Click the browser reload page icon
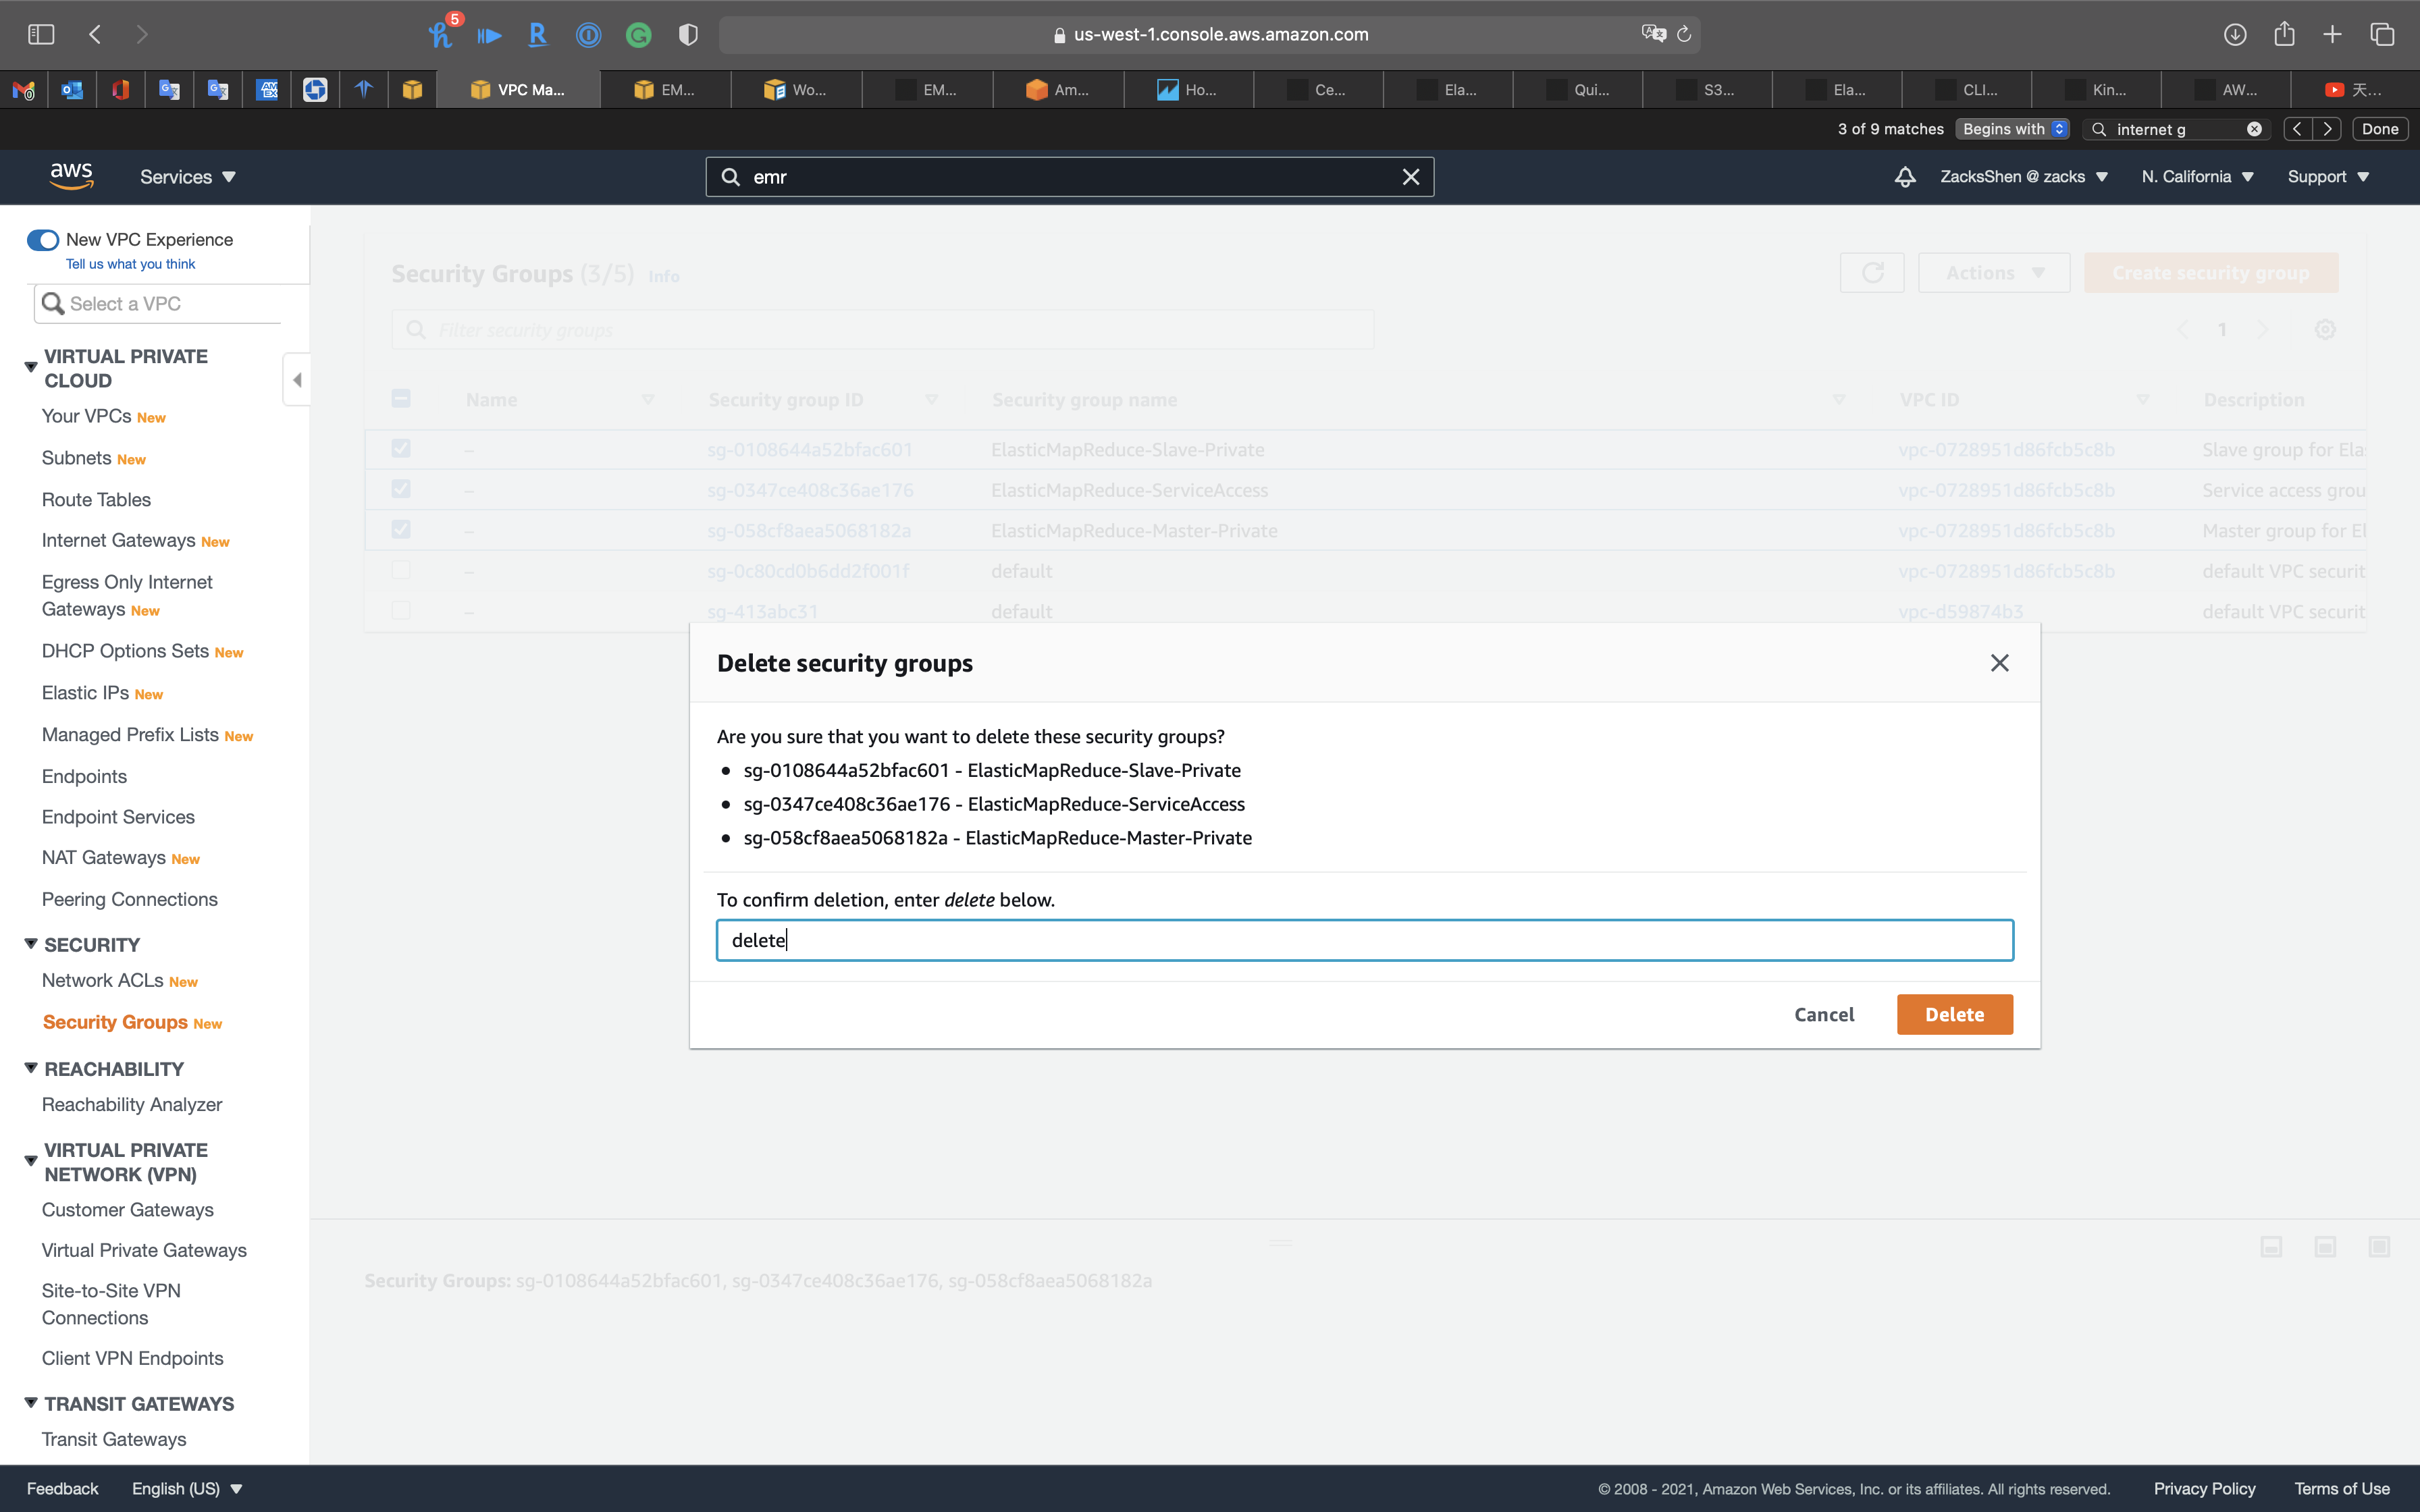 coord(1684,34)
